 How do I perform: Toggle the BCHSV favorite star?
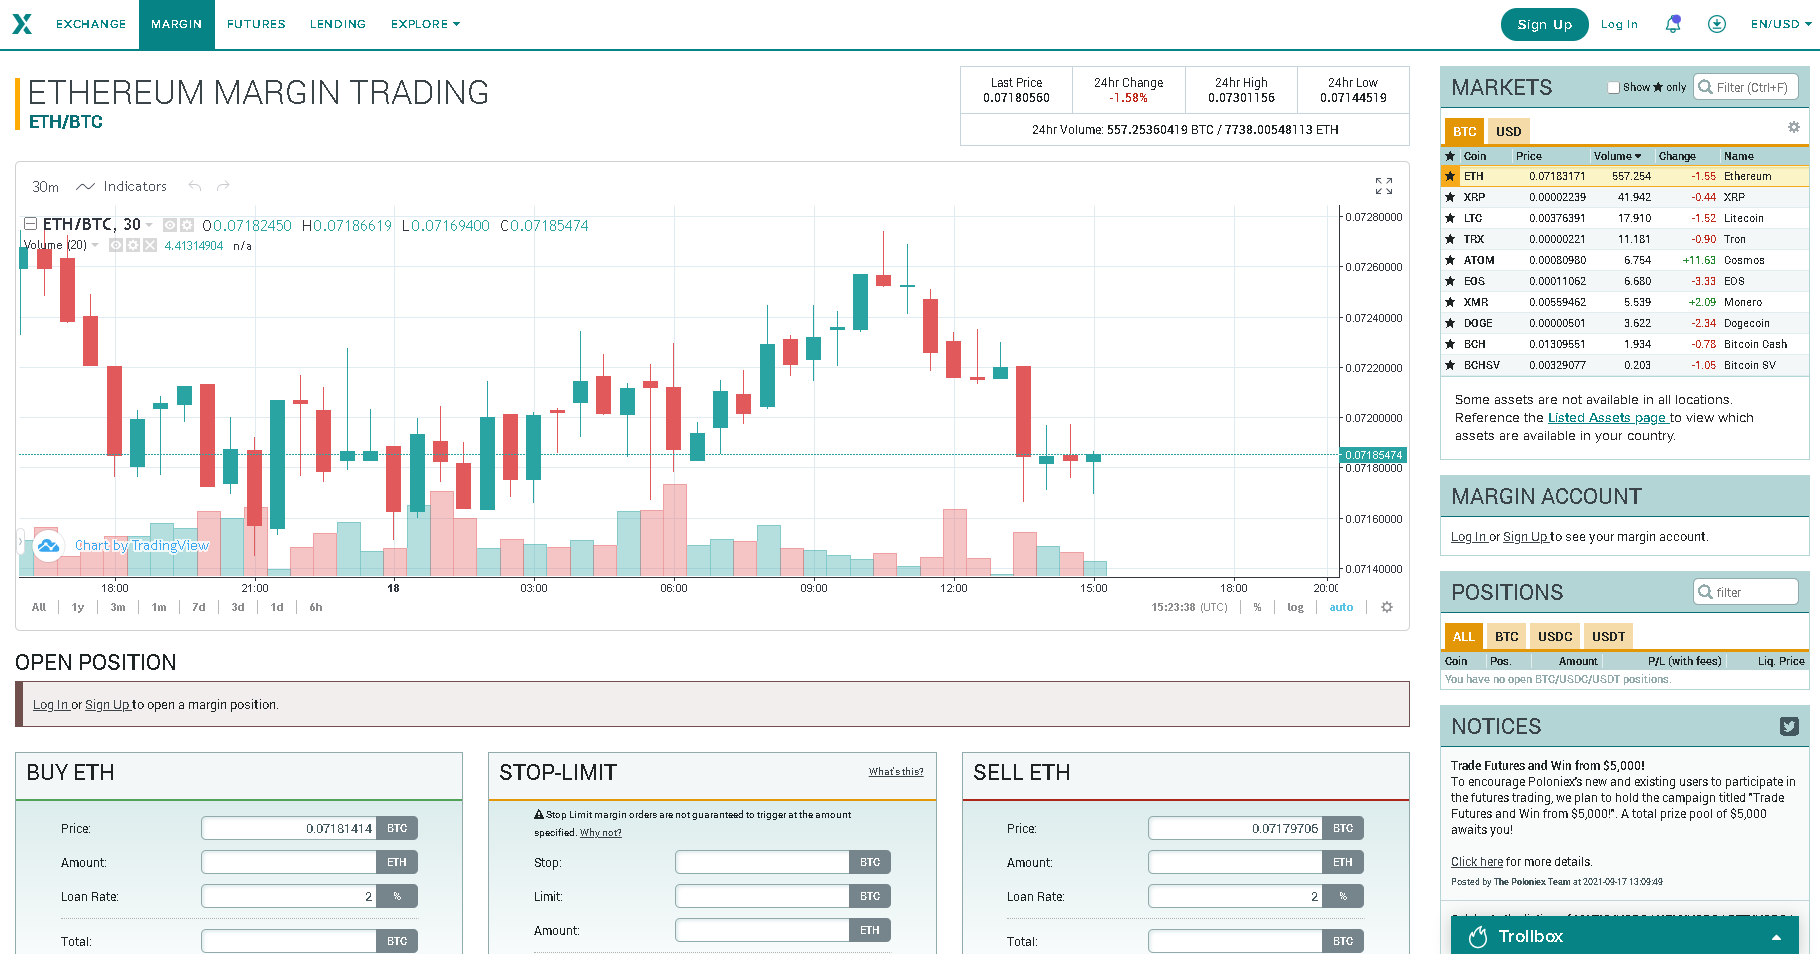point(1450,365)
